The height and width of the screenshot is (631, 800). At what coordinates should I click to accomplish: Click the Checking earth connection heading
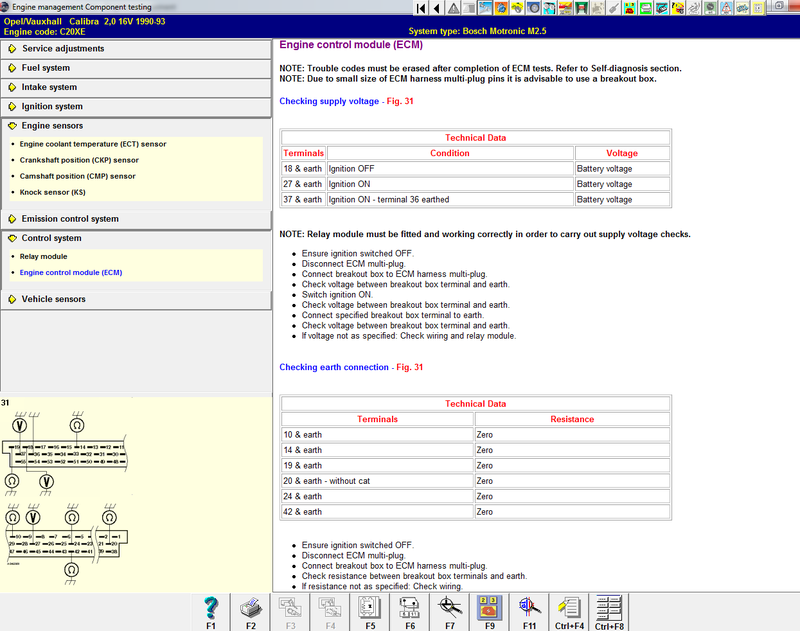click(x=334, y=367)
